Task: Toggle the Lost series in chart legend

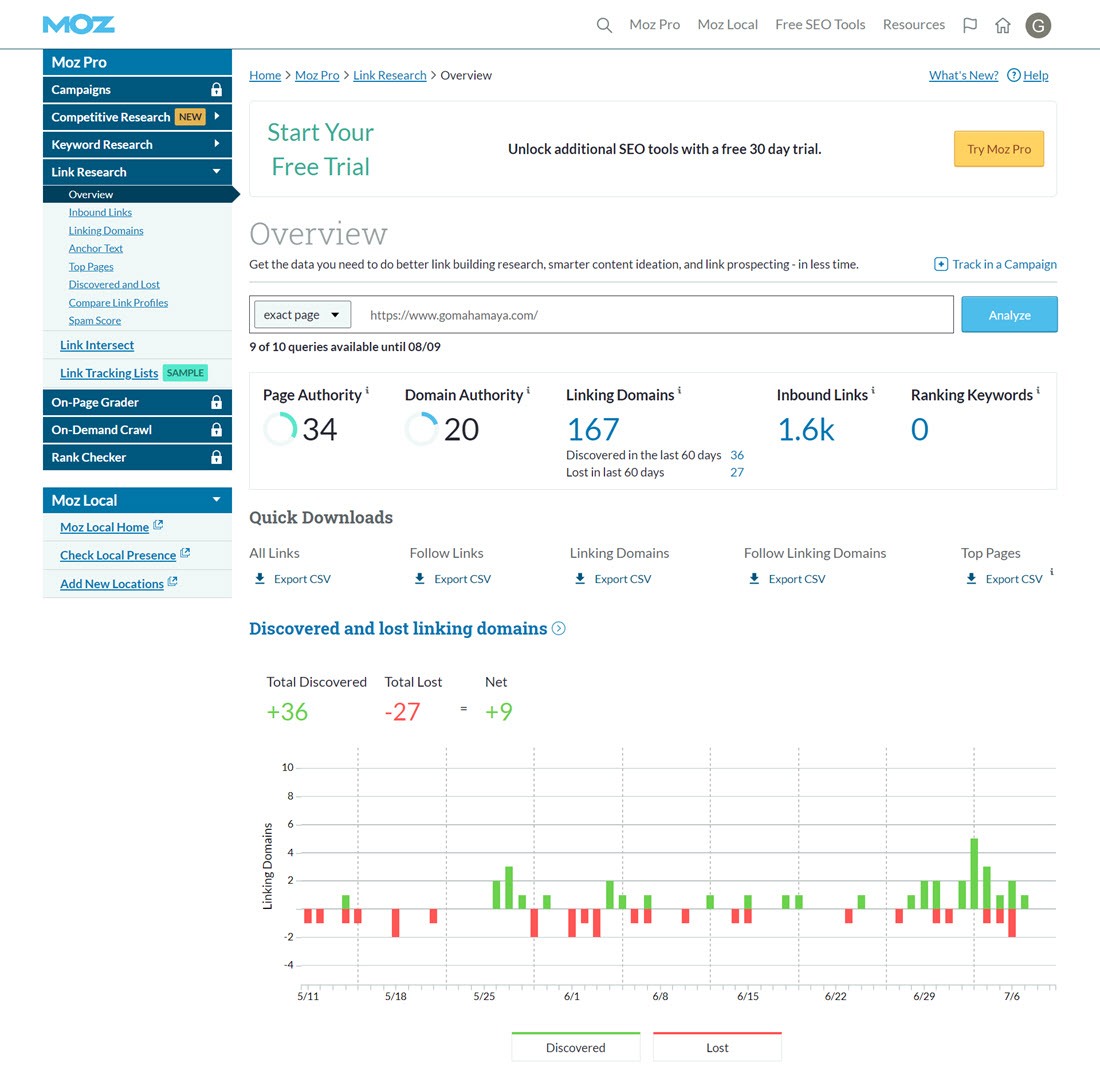Action: pyautogui.click(x=717, y=1047)
